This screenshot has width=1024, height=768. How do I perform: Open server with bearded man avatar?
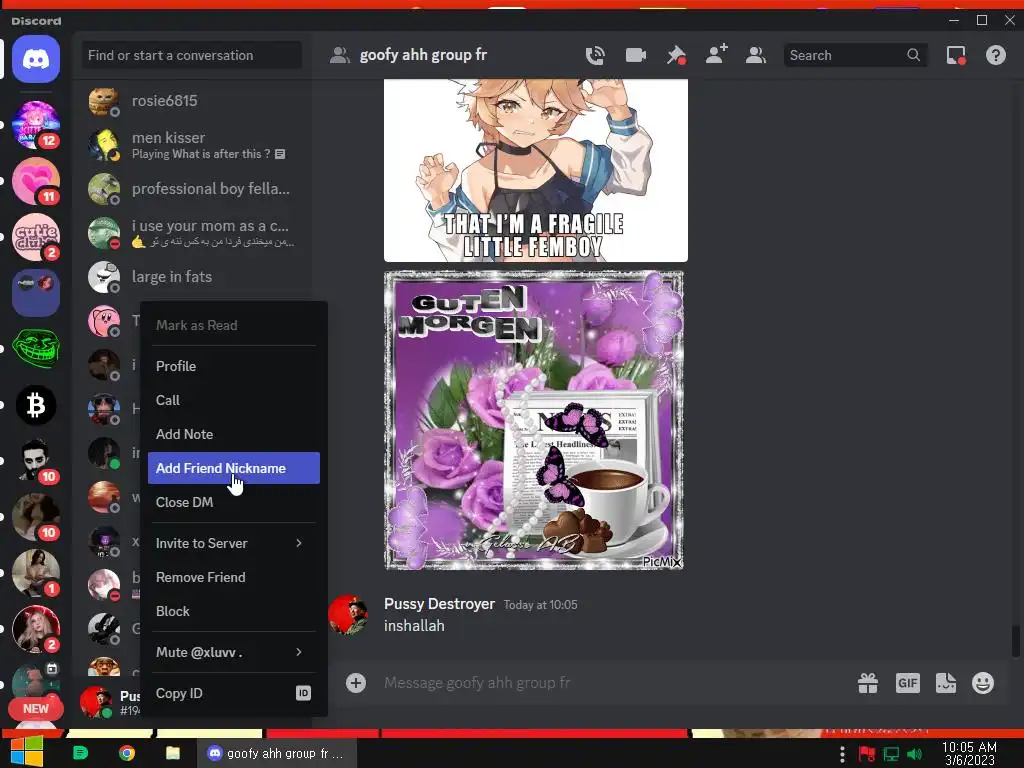(x=36, y=460)
